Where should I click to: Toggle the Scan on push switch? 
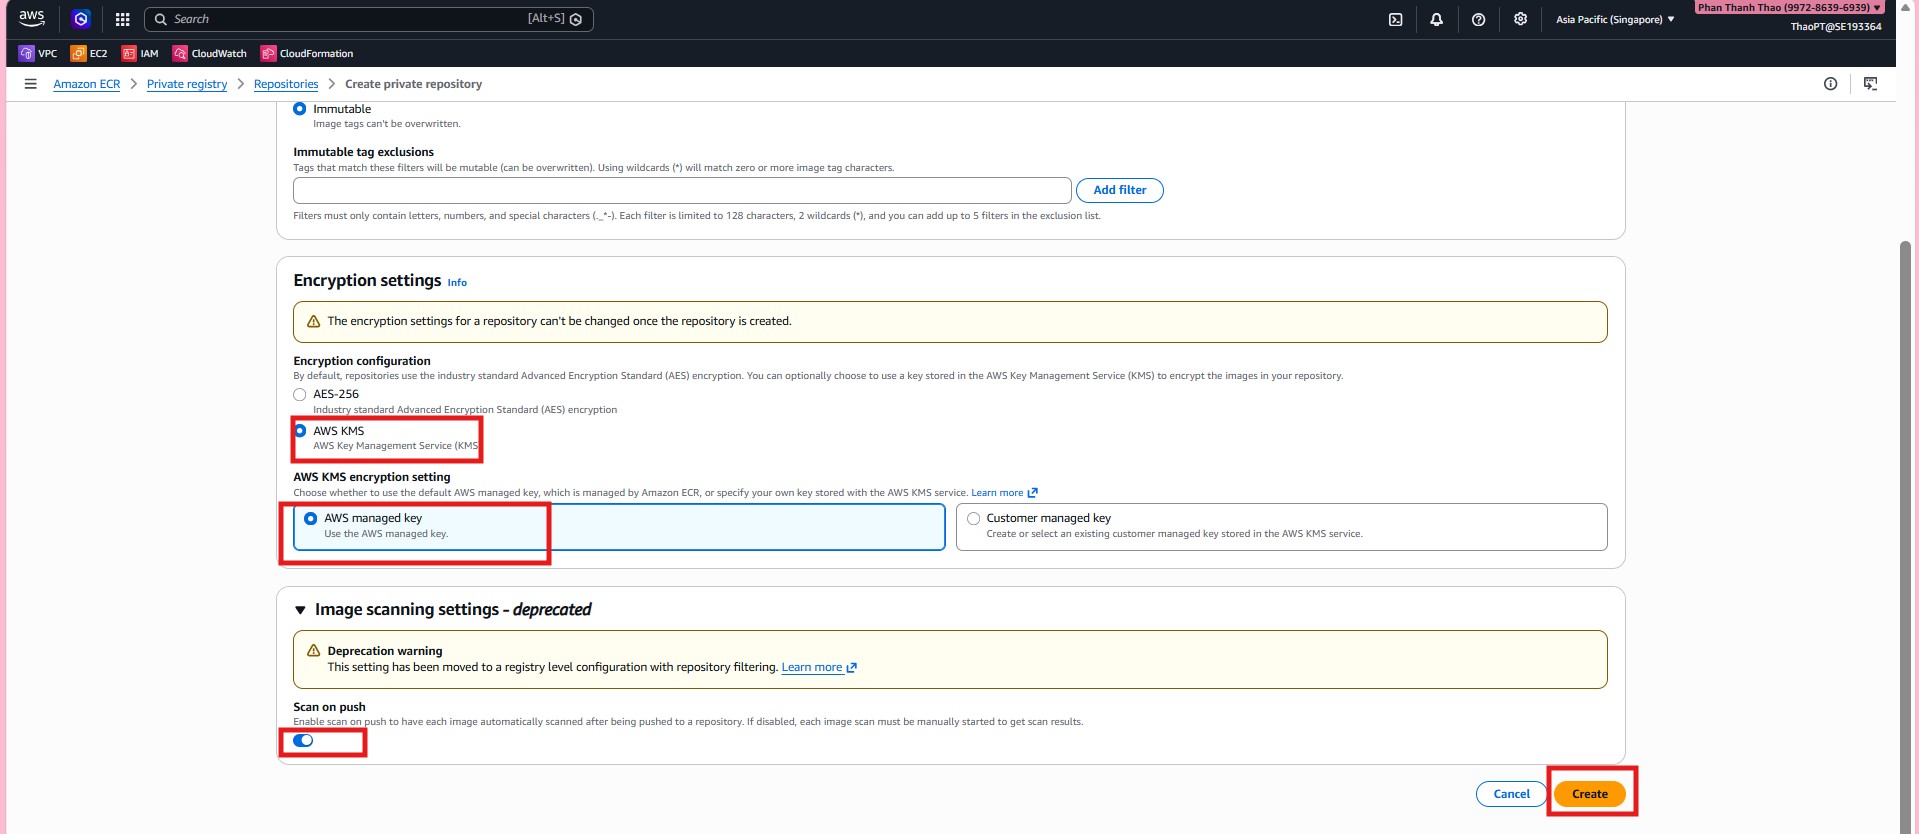(304, 741)
